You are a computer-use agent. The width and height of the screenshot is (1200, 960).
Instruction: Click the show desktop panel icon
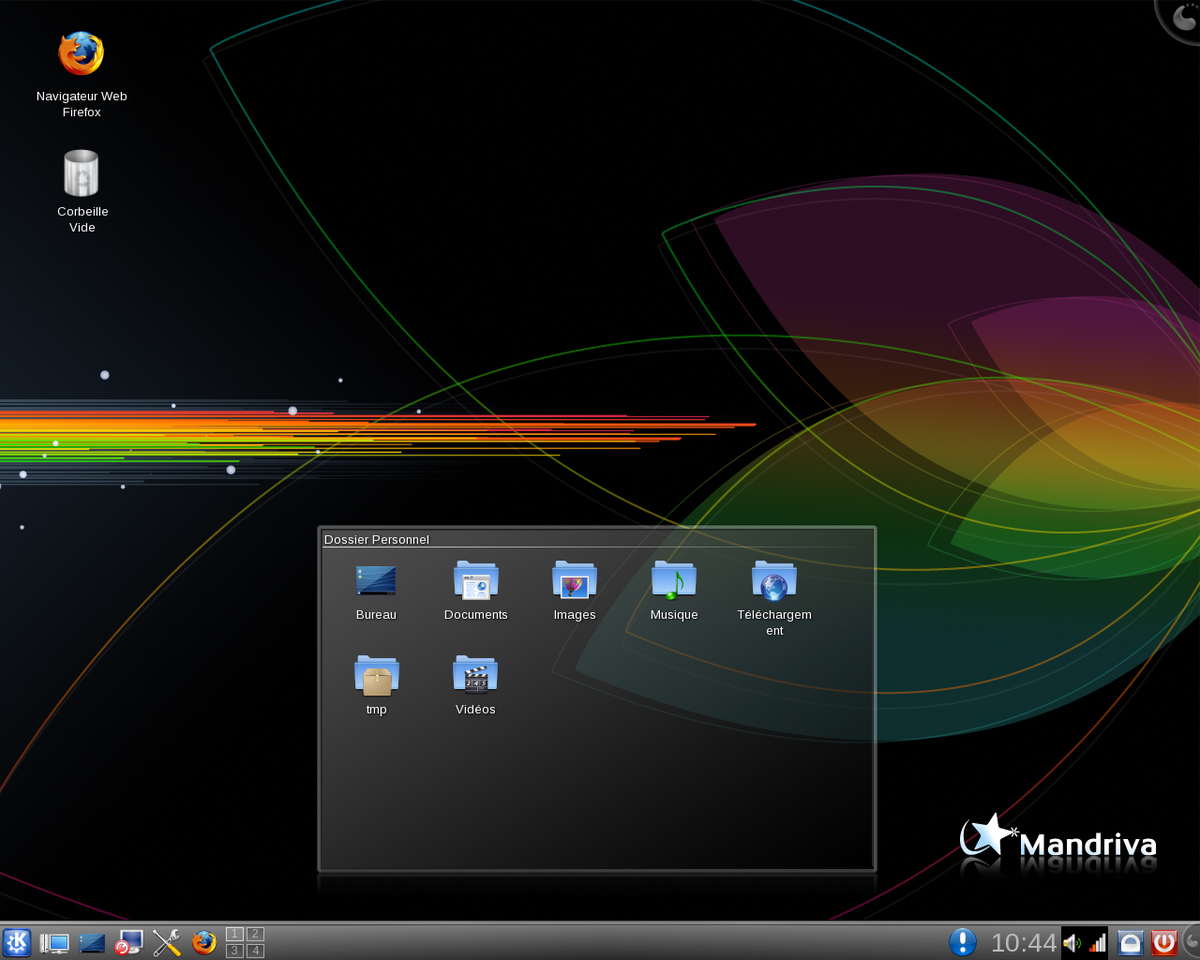(x=92, y=942)
